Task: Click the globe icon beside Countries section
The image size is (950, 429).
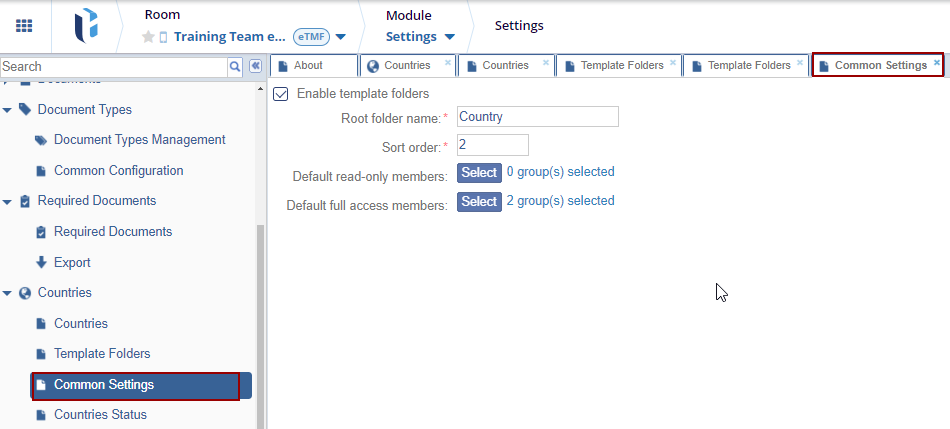Action: tap(25, 293)
